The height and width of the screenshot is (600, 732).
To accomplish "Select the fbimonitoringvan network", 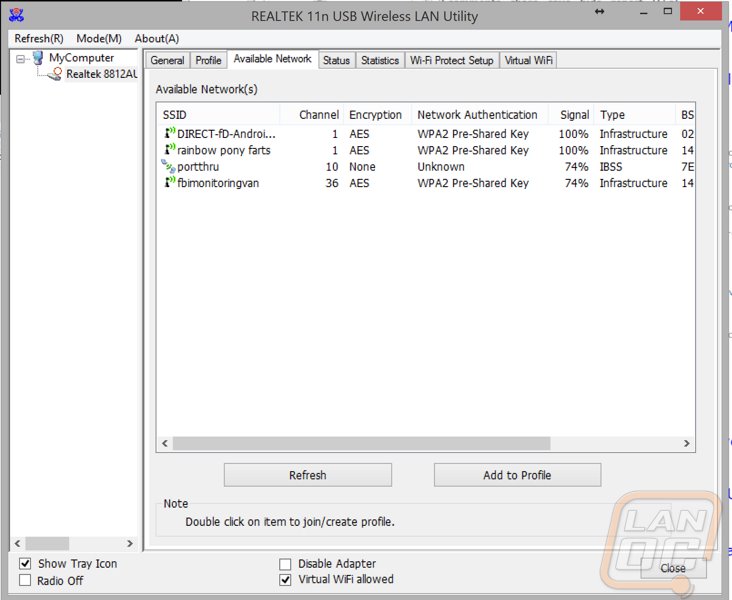I will pyautogui.click(x=427, y=183).
